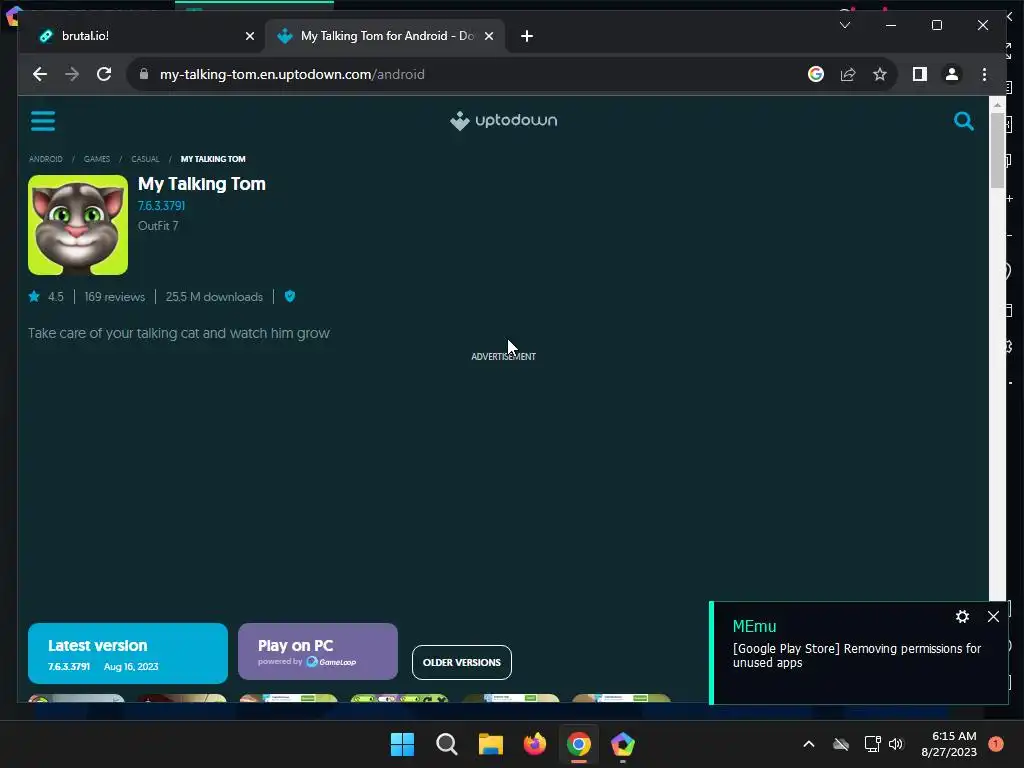The image size is (1024, 768).
Task: Open File Explorer from taskbar
Action: pos(490,744)
